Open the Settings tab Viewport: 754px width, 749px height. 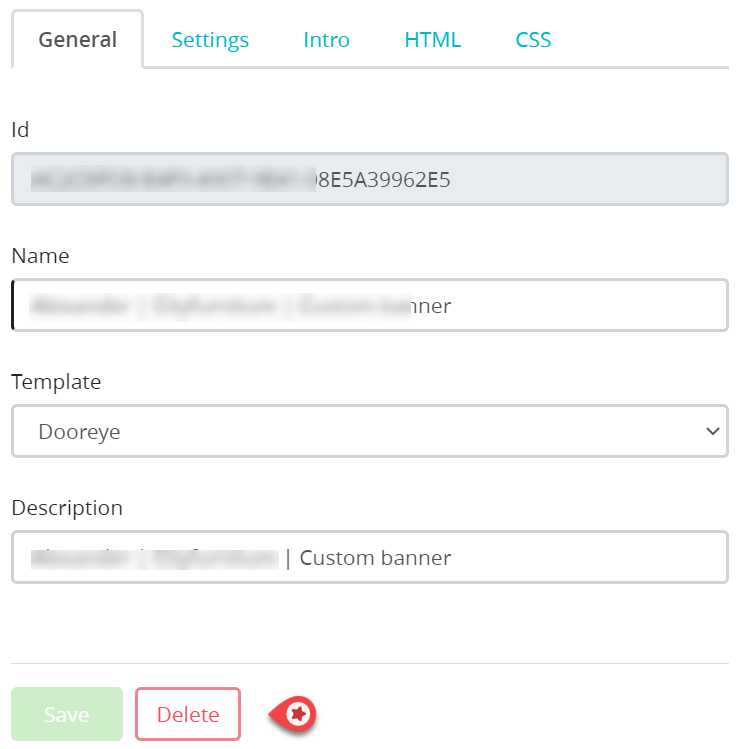(210, 40)
